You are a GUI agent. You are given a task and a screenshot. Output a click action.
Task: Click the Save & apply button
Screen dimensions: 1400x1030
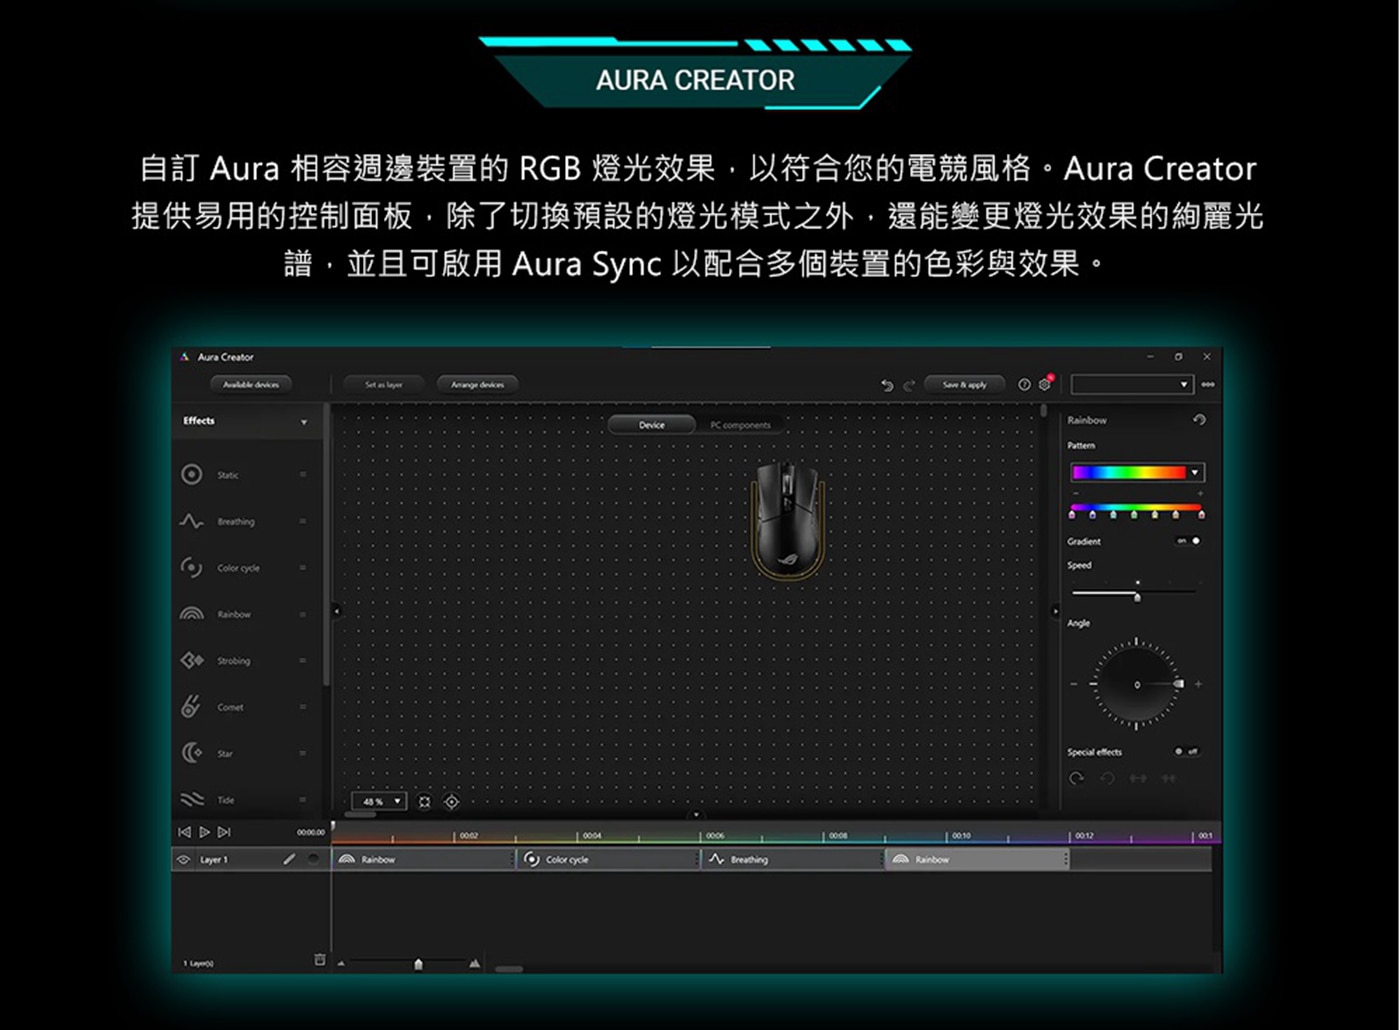pyautogui.click(x=964, y=384)
